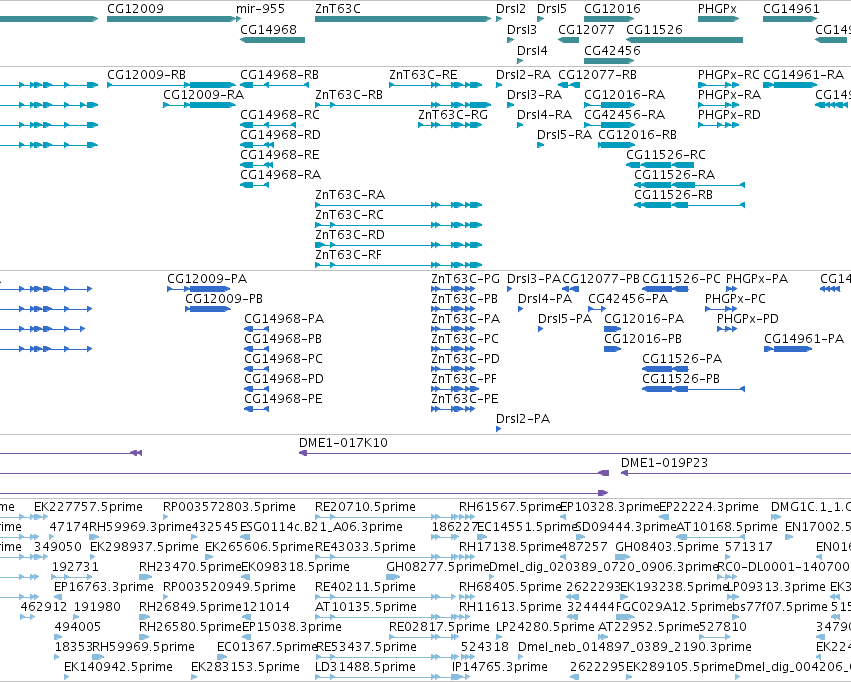Click the CG14961 gene label

tap(791, 9)
